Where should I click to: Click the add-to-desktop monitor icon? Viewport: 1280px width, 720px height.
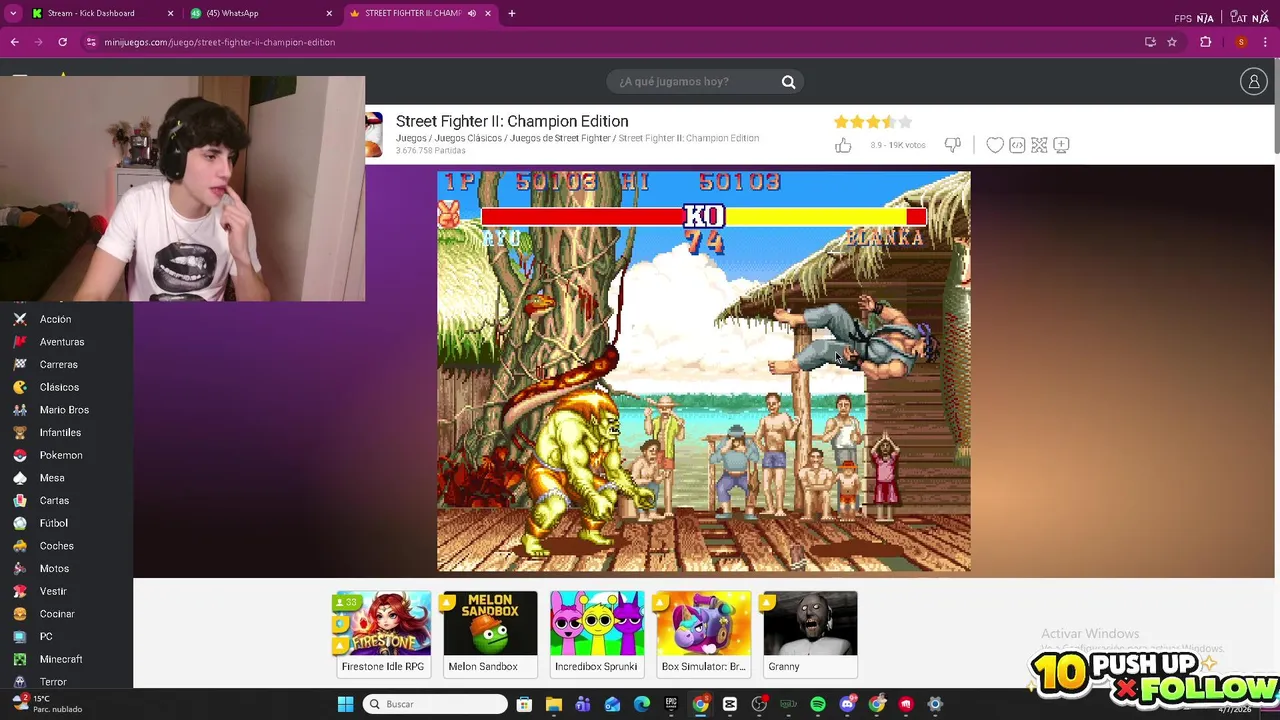pos(1061,145)
